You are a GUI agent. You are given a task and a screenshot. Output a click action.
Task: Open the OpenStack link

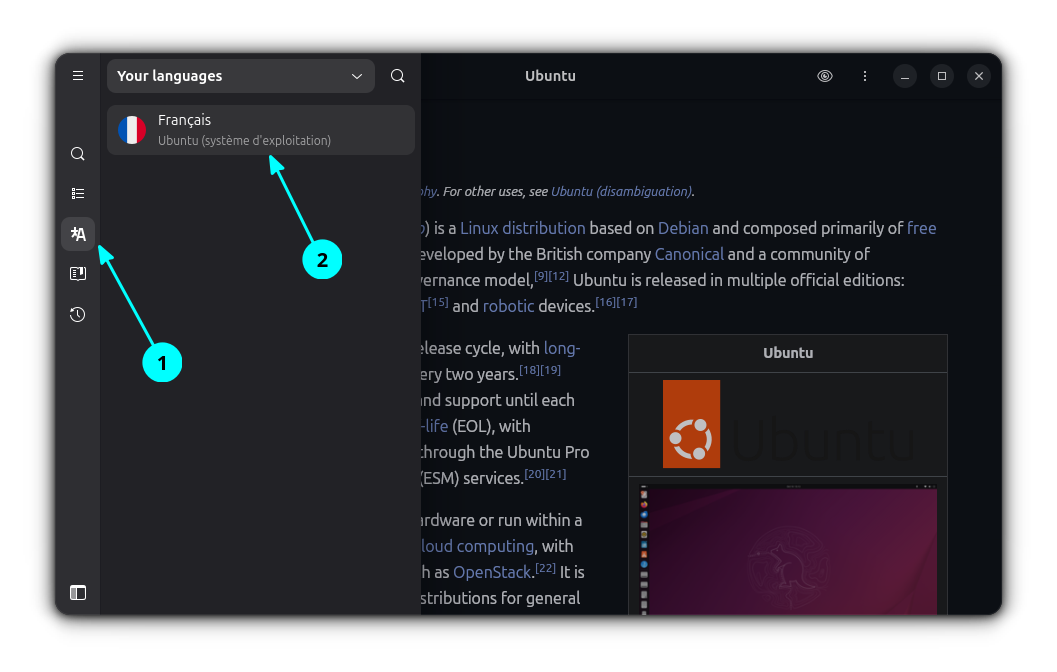click(492, 572)
